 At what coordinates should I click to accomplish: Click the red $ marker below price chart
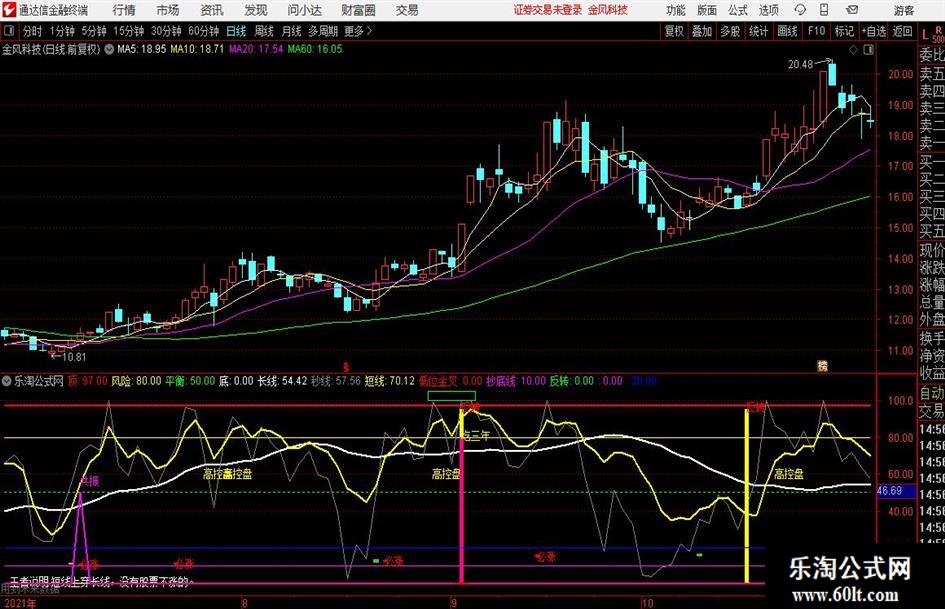[347, 367]
